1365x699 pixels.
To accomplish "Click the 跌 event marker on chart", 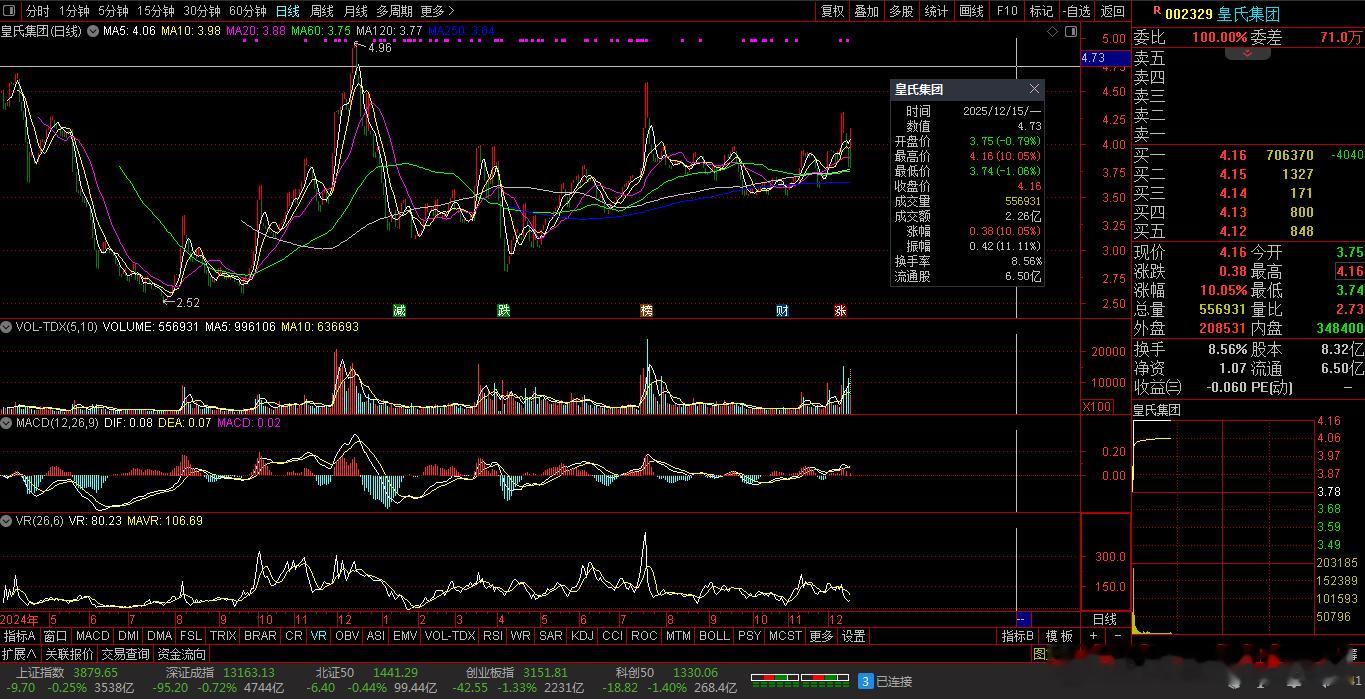I will tap(503, 310).
